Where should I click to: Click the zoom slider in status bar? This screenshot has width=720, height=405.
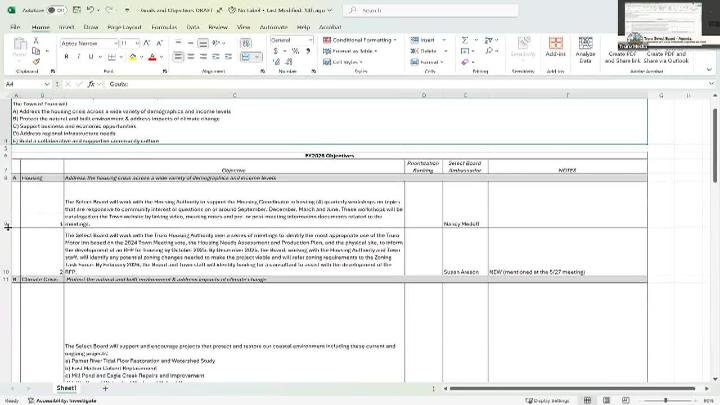[x=666, y=400]
